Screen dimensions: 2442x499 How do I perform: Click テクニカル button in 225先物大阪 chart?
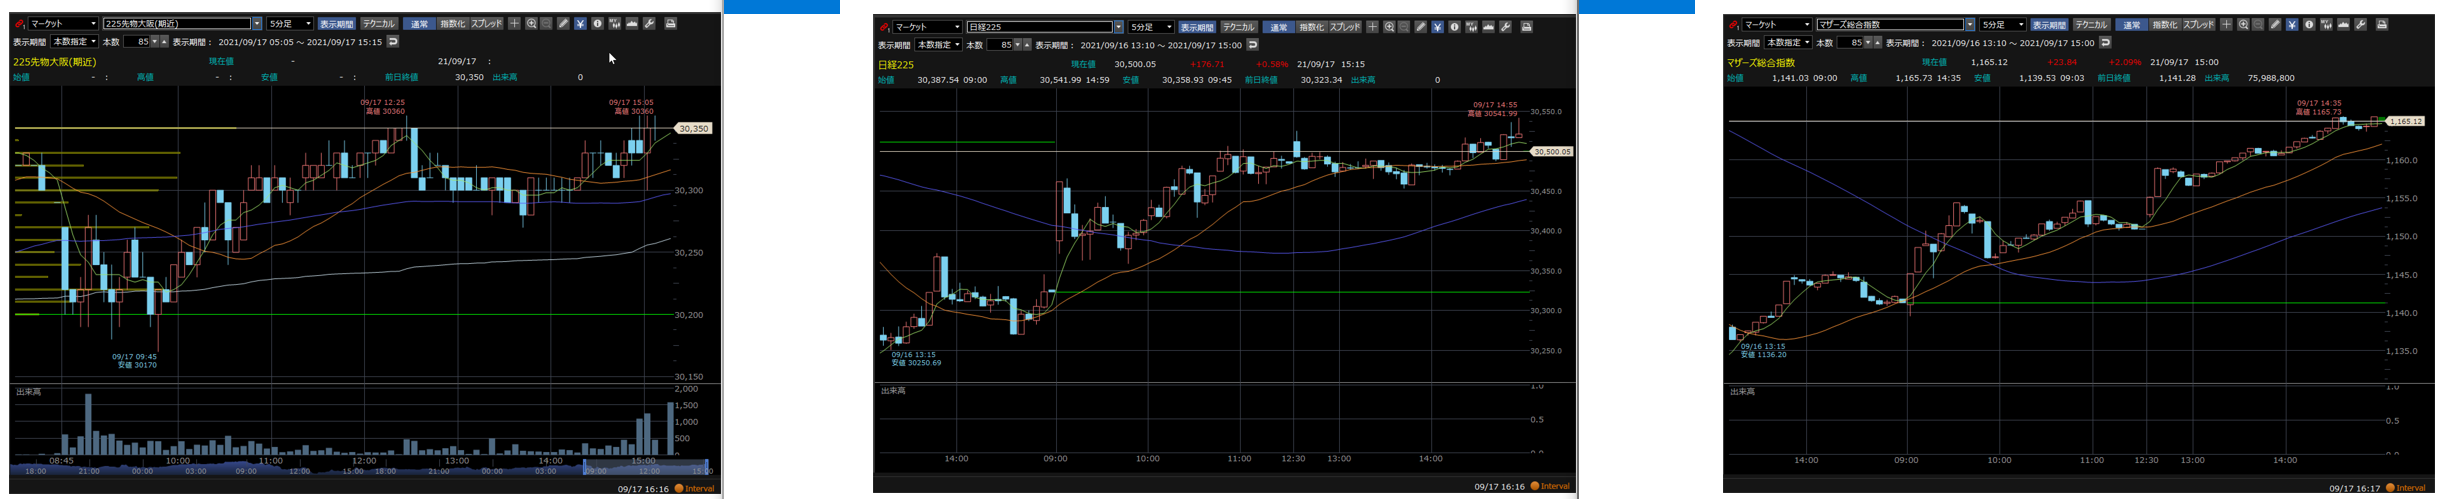click(378, 23)
